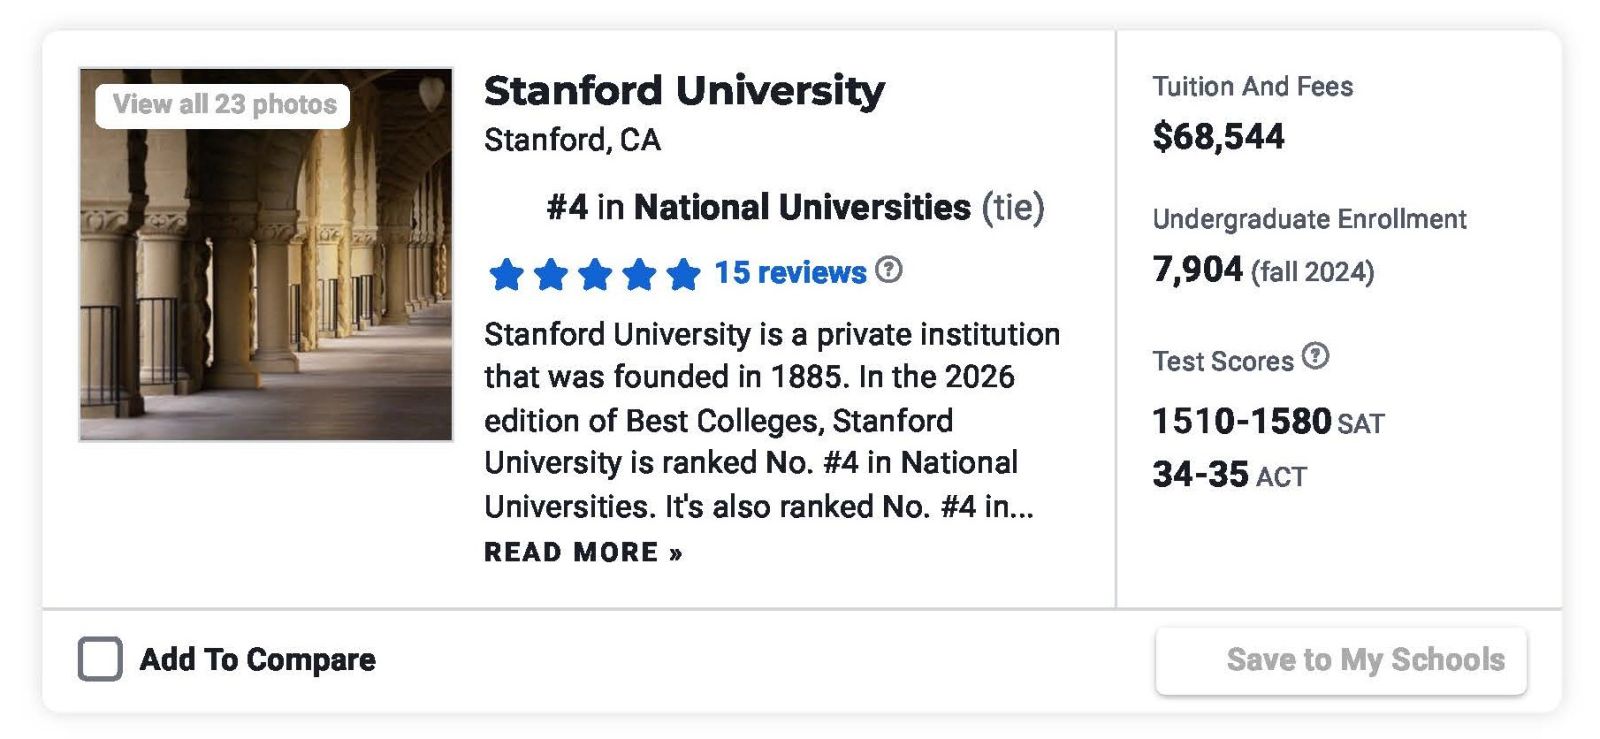1600x739 pixels.
Task: Click the #4 in National Universities ranking
Action: [x=795, y=208]
